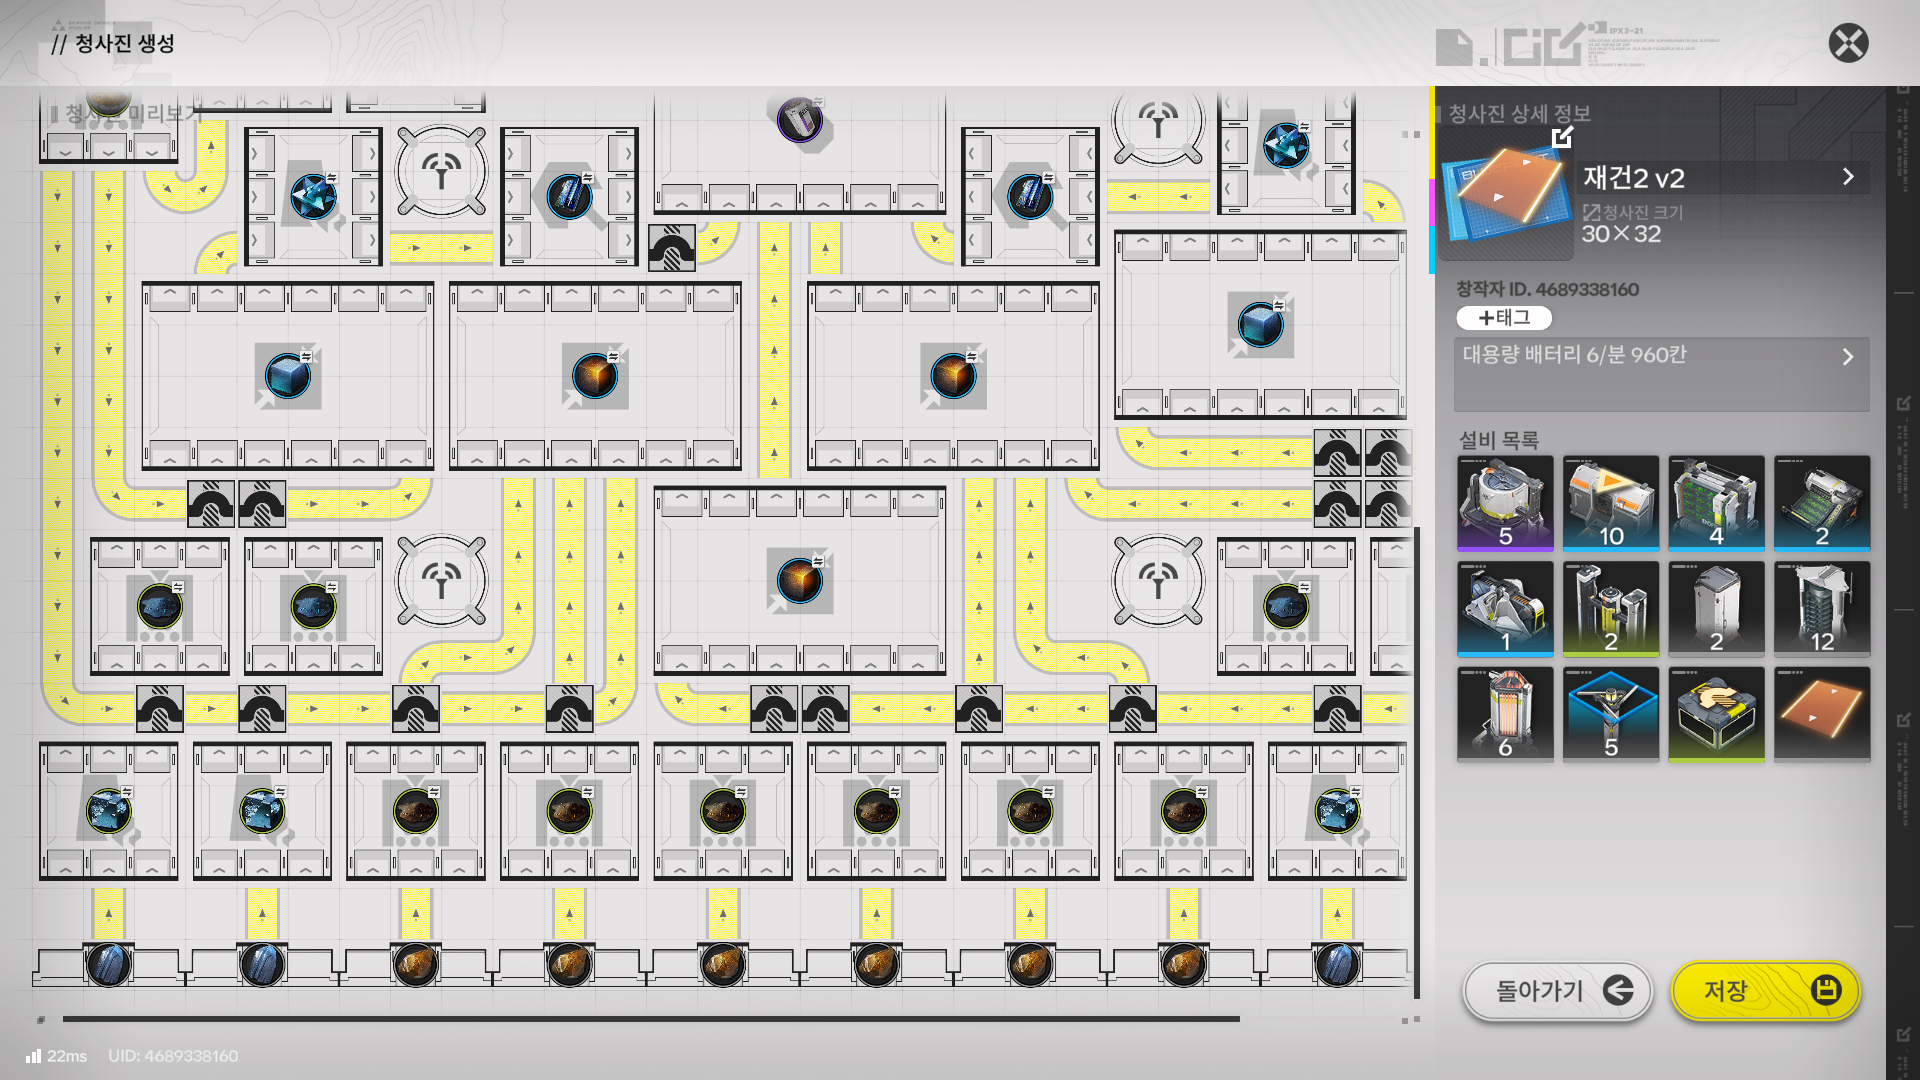Click the 저장 save button
The width and height of the screenshot is (1920, 1080).
click(1765, 990)
